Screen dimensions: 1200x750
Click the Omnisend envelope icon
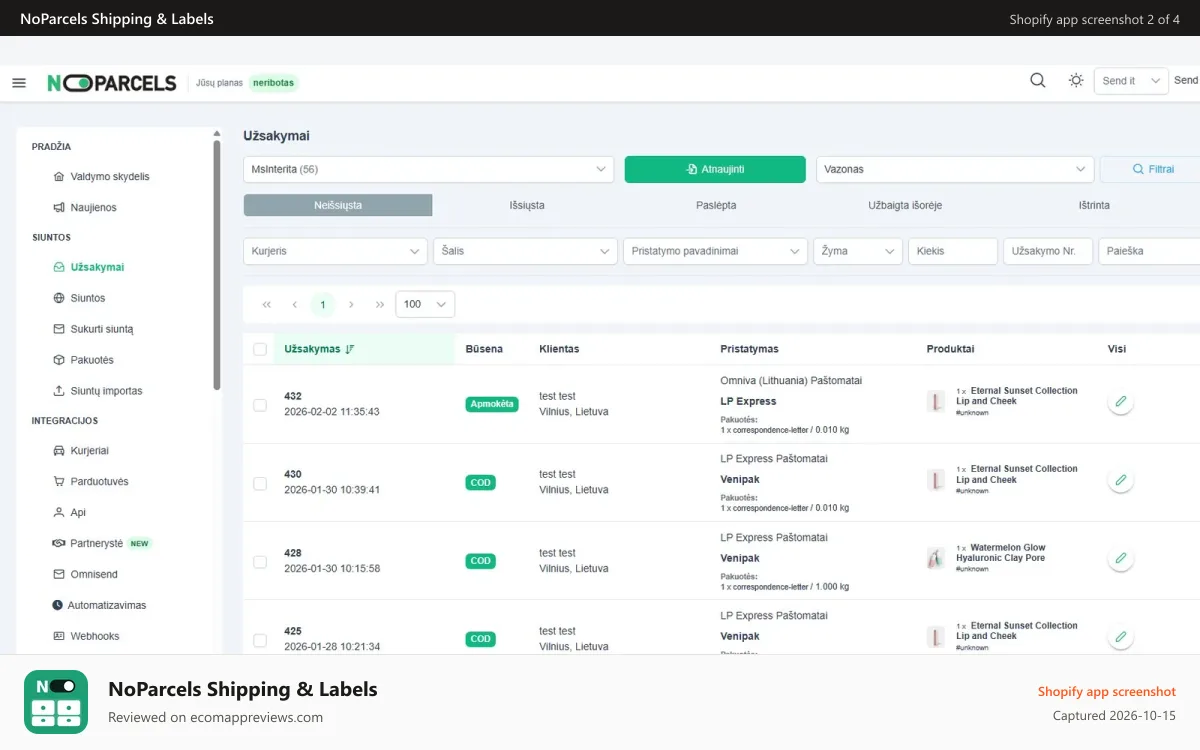coord(58,575)
